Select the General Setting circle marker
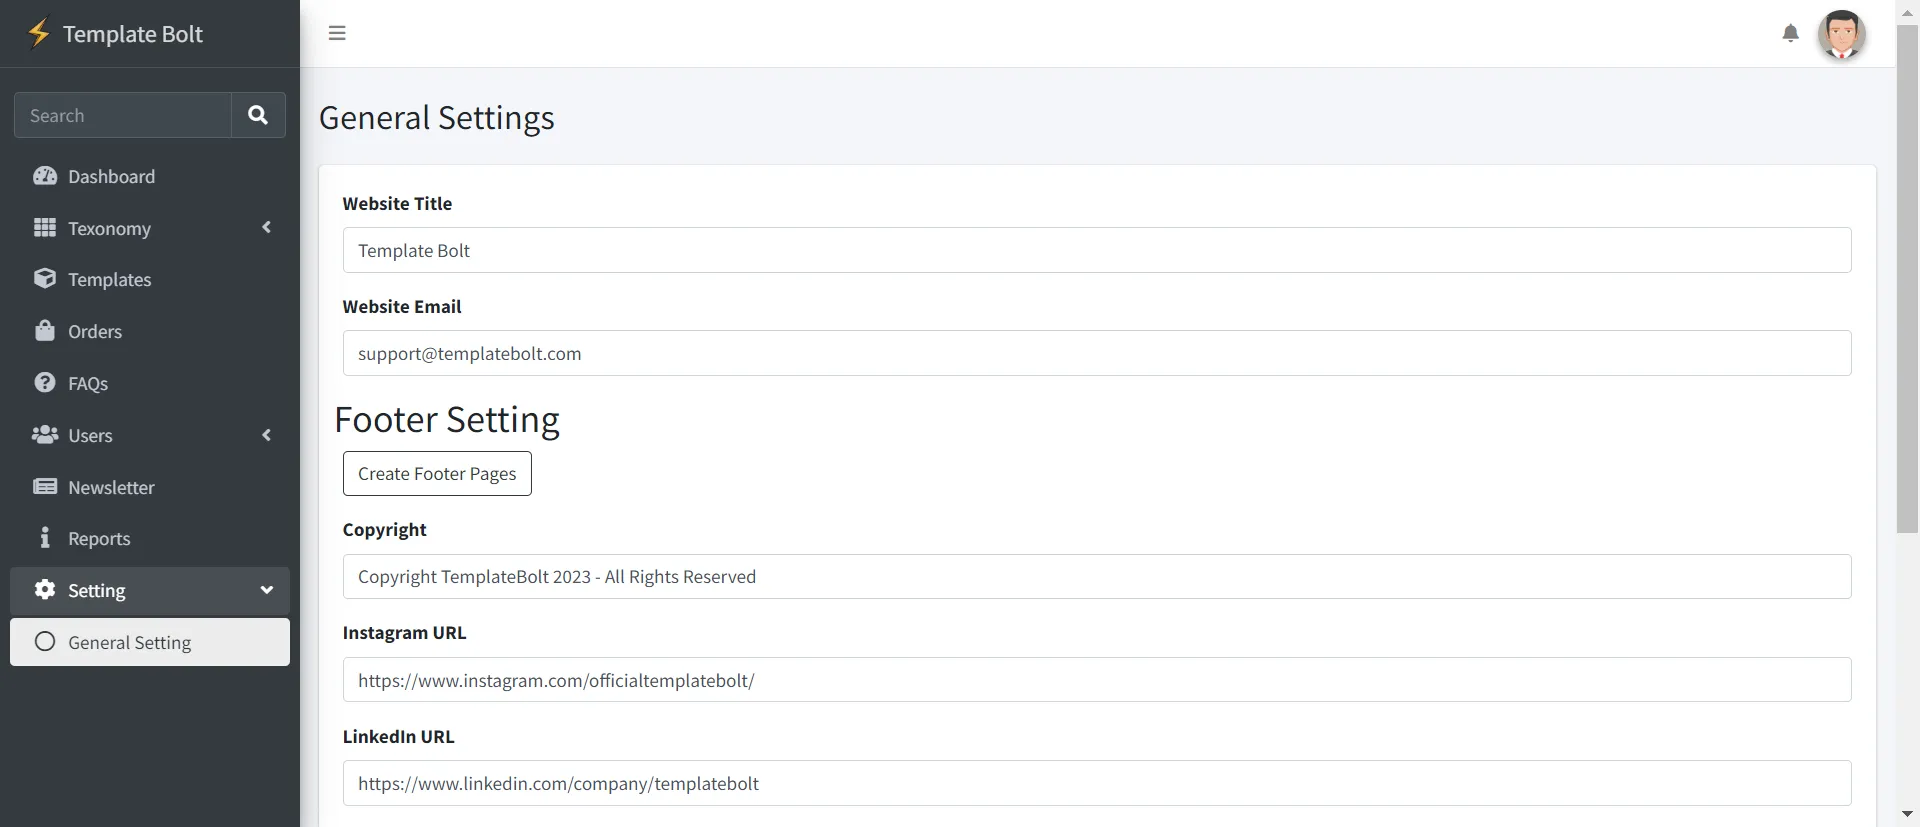1920x827 pixels. click(x=45, y=642)
